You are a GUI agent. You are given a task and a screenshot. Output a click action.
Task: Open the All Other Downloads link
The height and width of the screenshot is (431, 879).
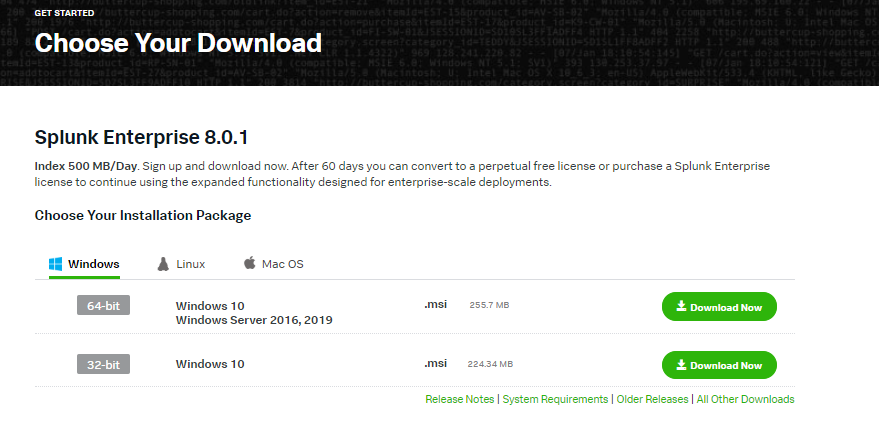tap(745, 399)
